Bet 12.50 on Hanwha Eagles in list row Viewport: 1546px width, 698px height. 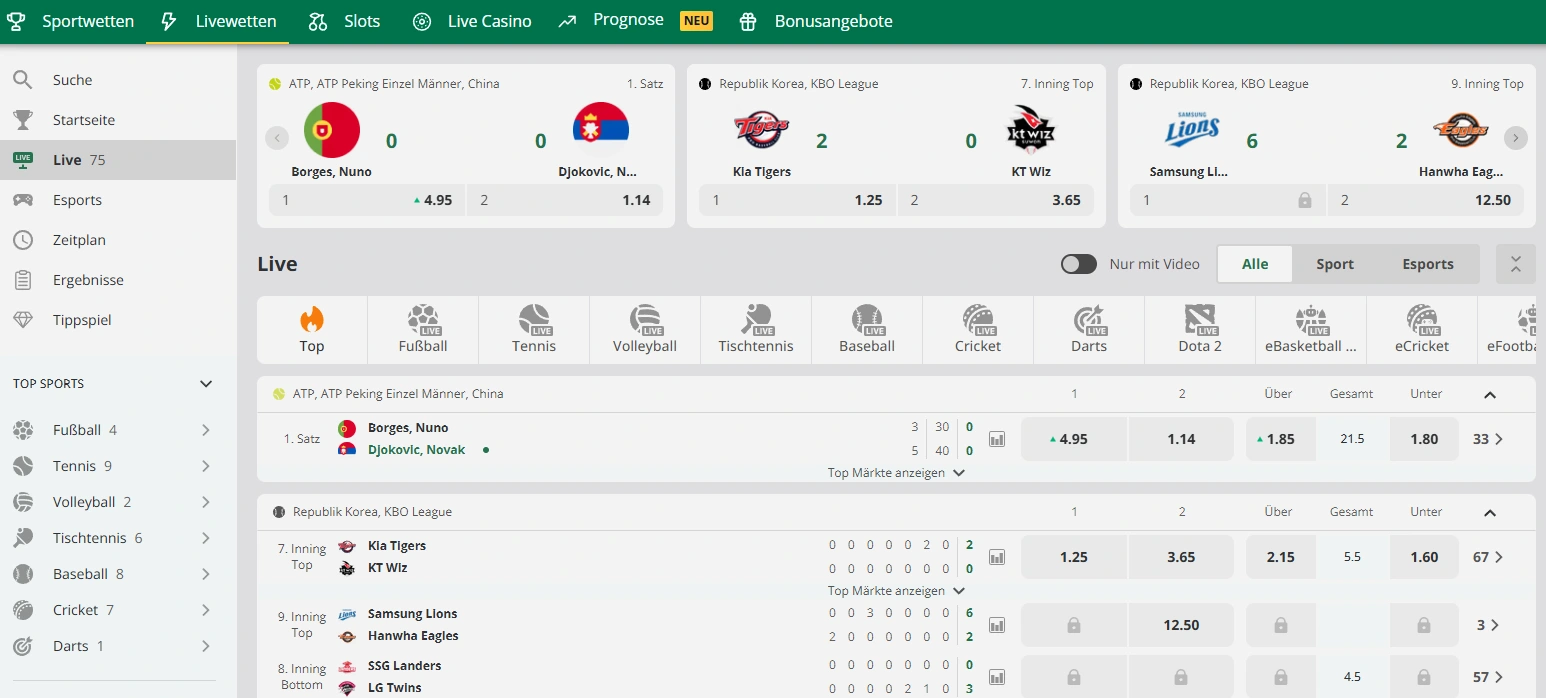pyautogui.click(x=1181, y=625)
